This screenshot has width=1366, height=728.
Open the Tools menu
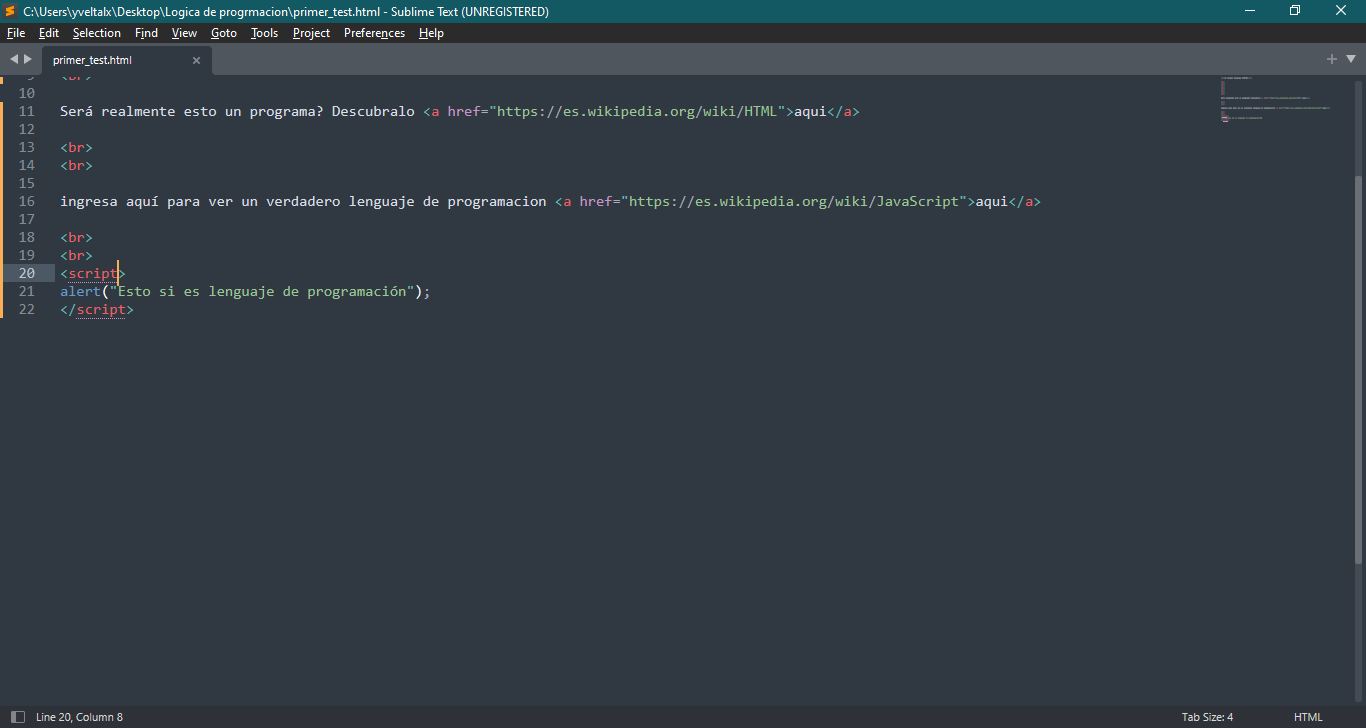point(264,33)
